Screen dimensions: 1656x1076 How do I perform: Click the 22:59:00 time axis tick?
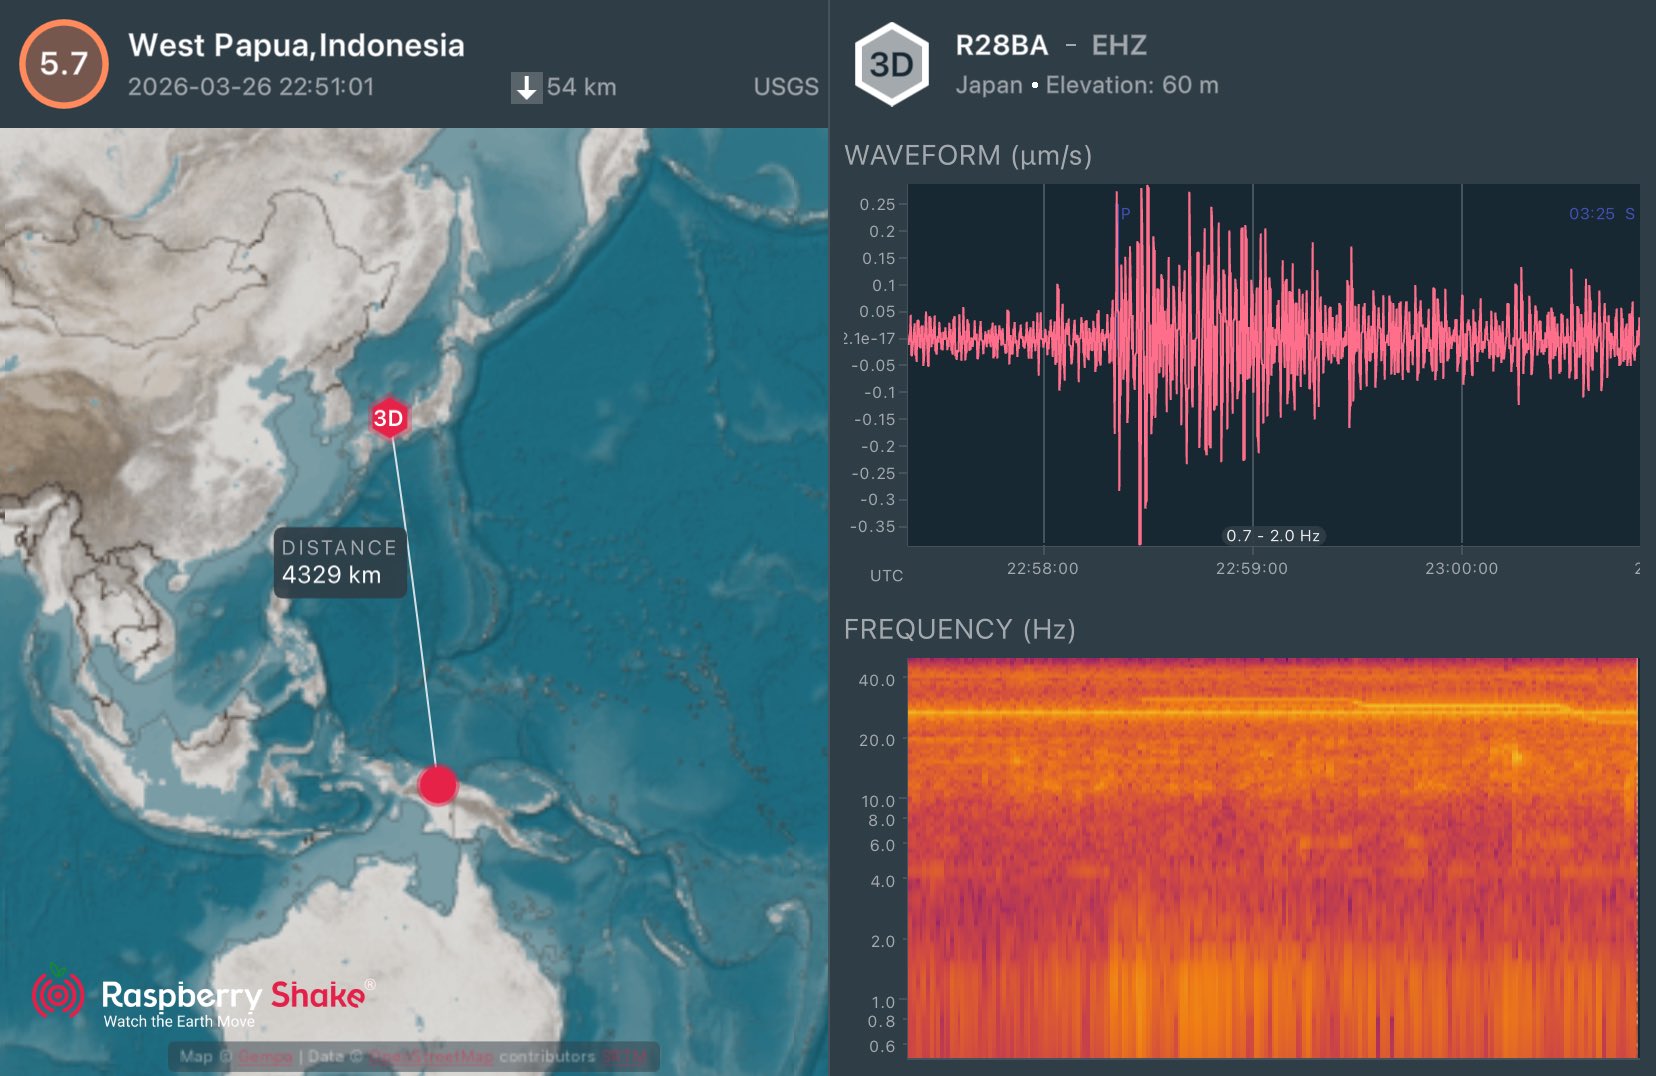pos(1251,568)
